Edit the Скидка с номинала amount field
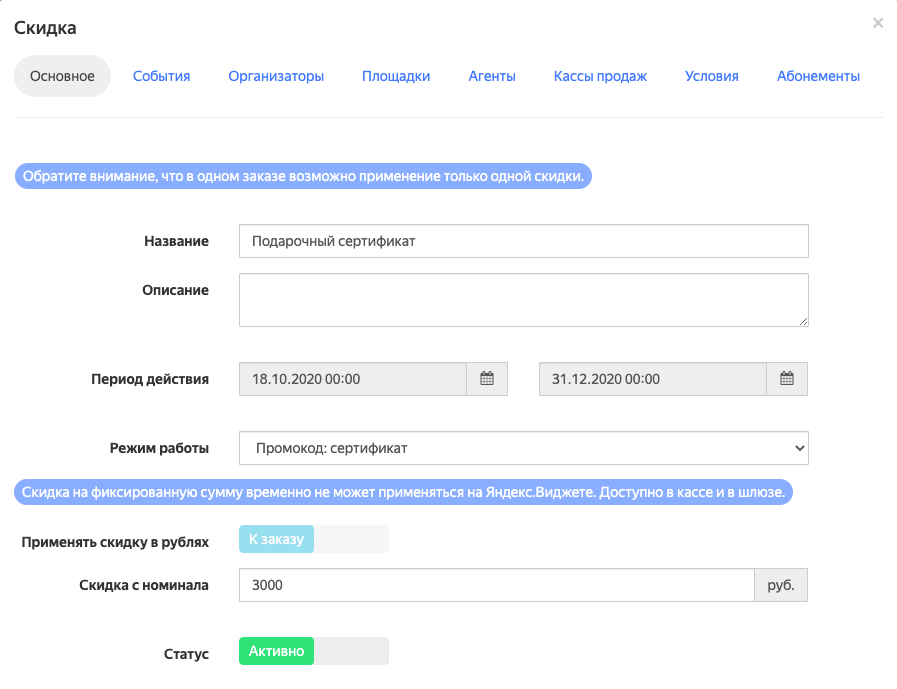 coord(496,585)
